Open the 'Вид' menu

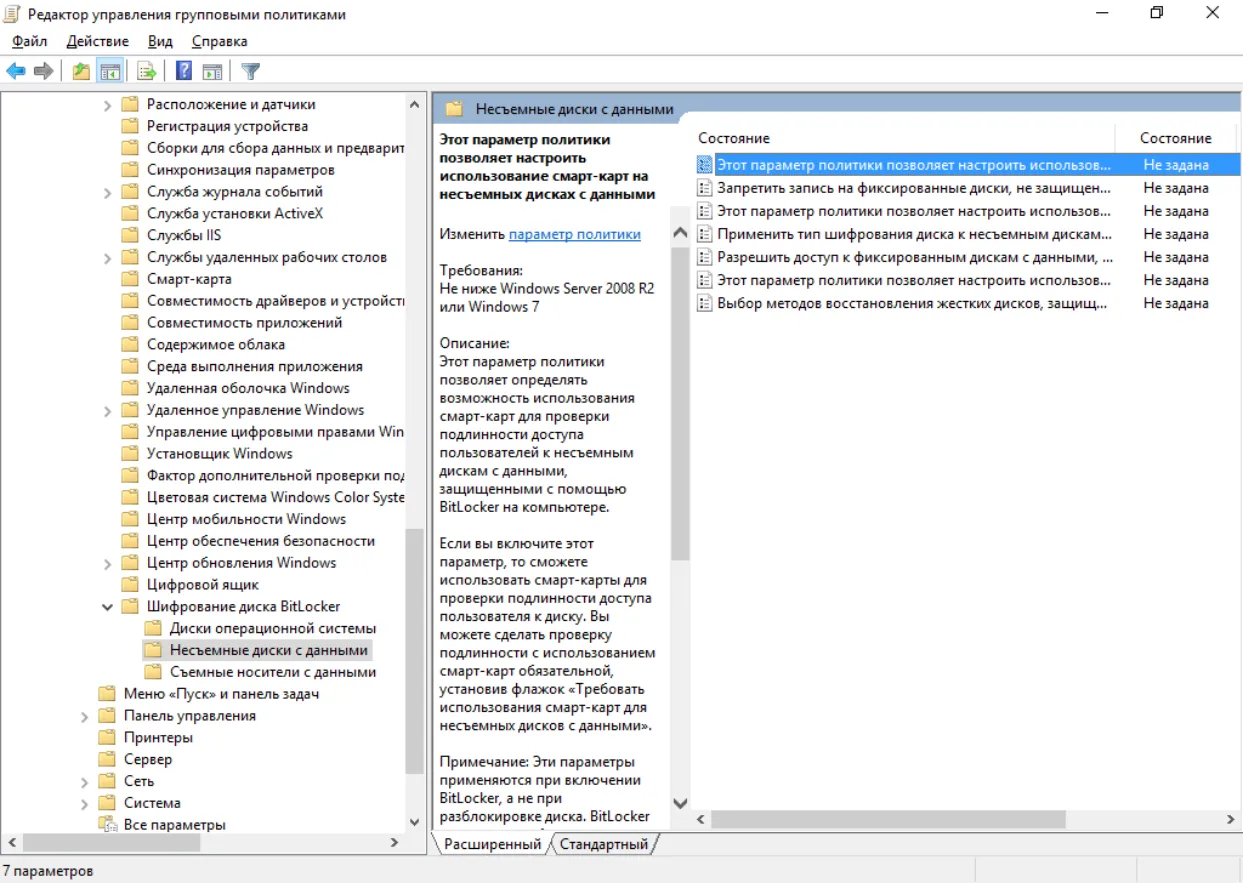pyautogui.click(x=160, y=41)
